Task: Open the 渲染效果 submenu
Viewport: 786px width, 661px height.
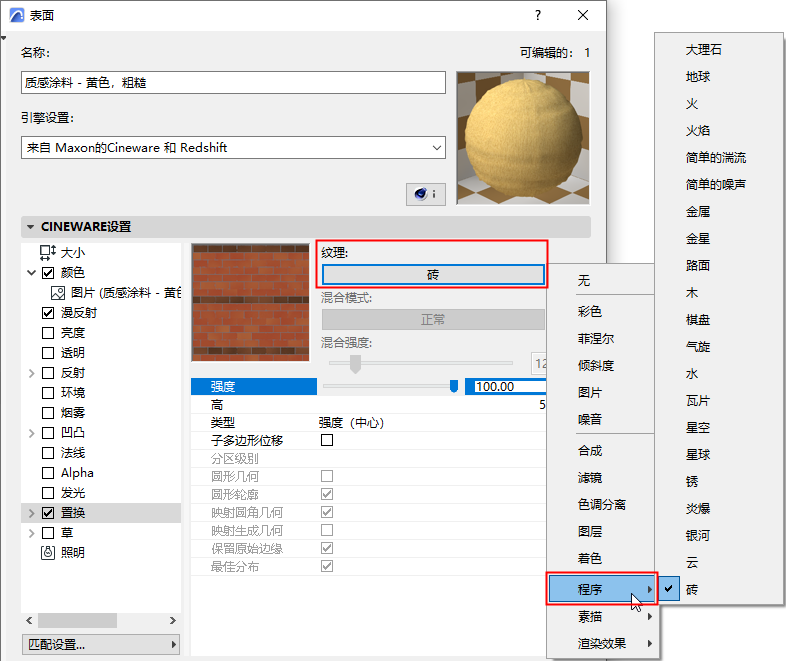Action: (x=602, y=643)
